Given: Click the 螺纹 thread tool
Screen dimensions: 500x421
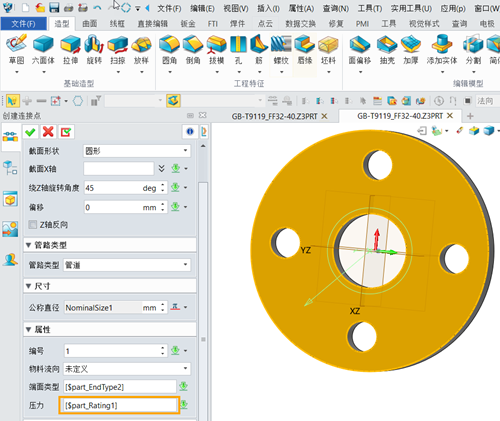Looking at the screenshot, I should (281, 50).
